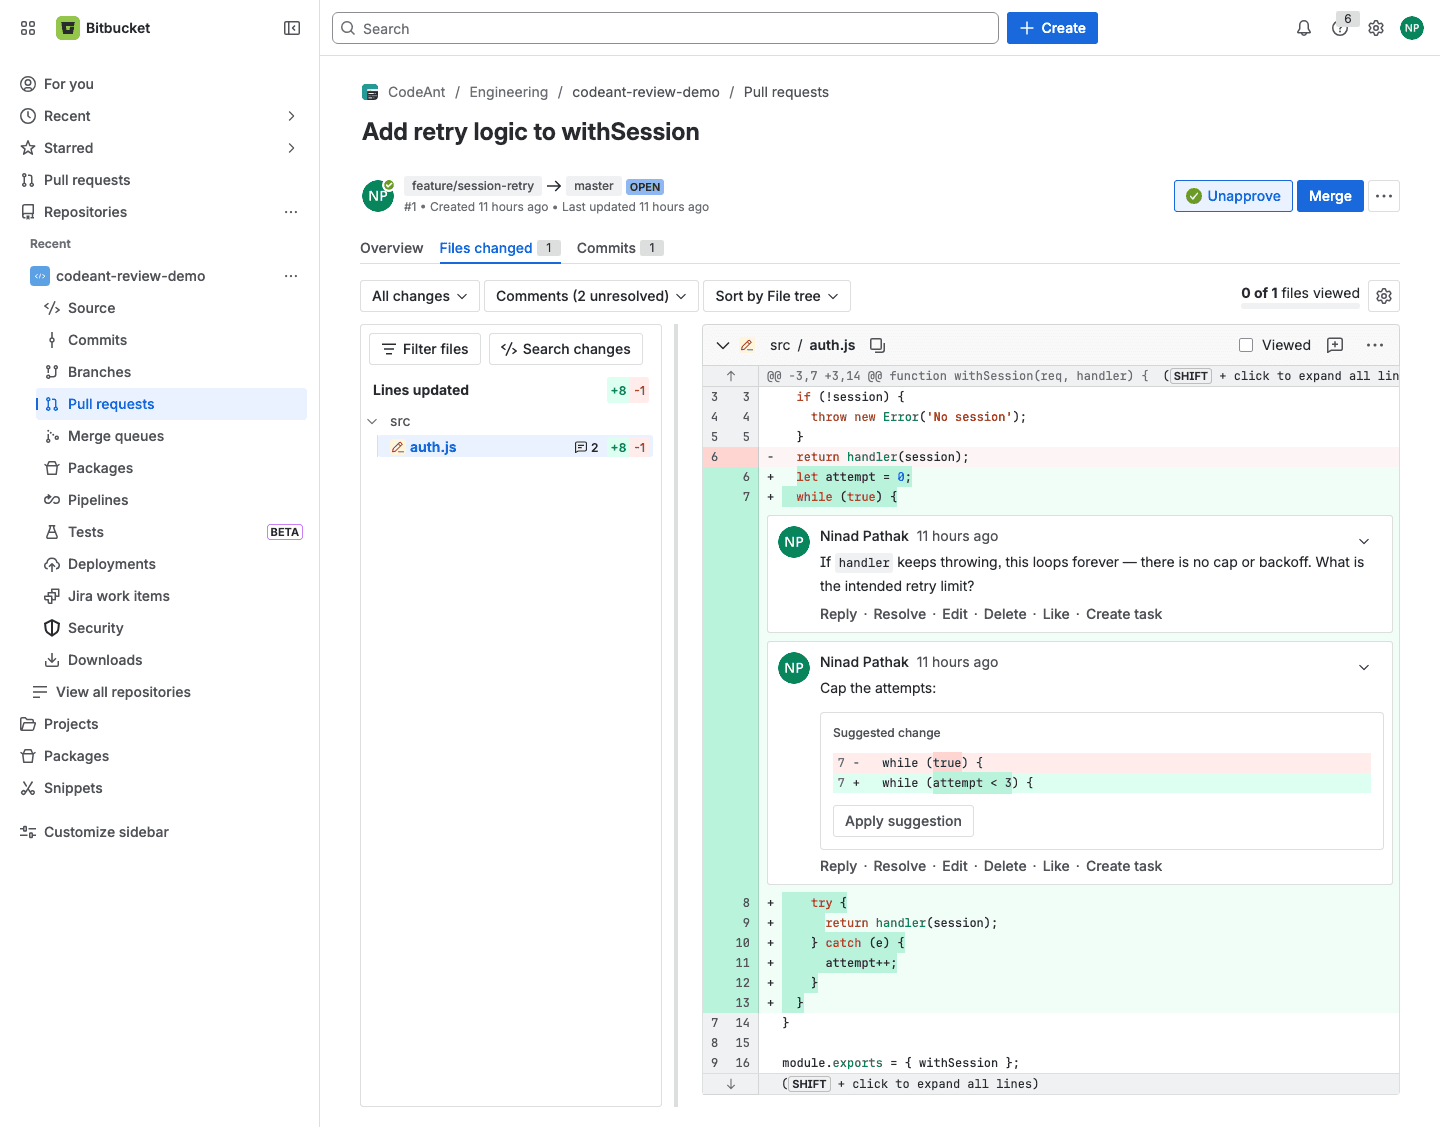Collapse the 'loops forever' comment thread
The image size is (1440, 1127).
point(1364,541)
